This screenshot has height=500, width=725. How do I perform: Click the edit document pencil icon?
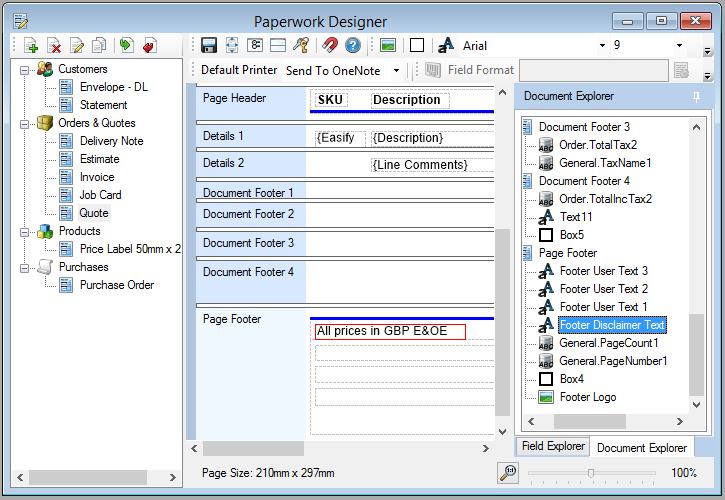click(x=77, y=45)
